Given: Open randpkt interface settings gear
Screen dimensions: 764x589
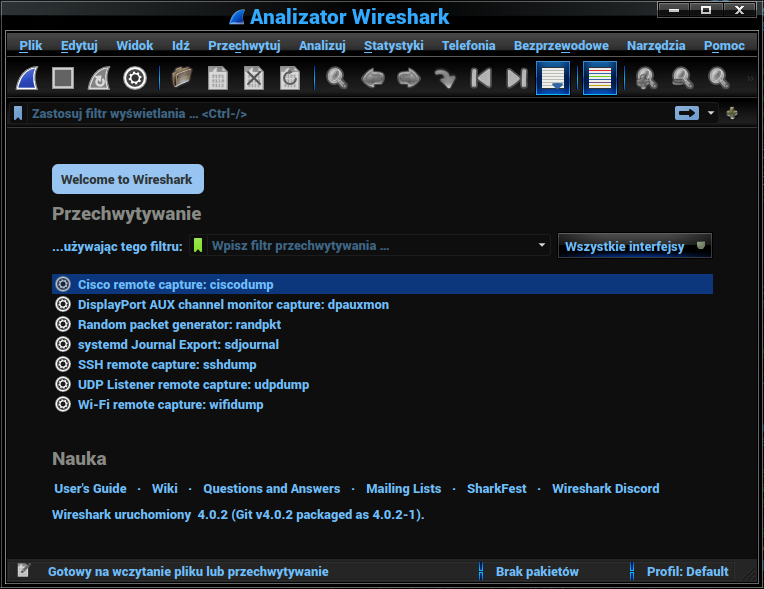Looking at the screenshot, I should [x=63, y=324].
